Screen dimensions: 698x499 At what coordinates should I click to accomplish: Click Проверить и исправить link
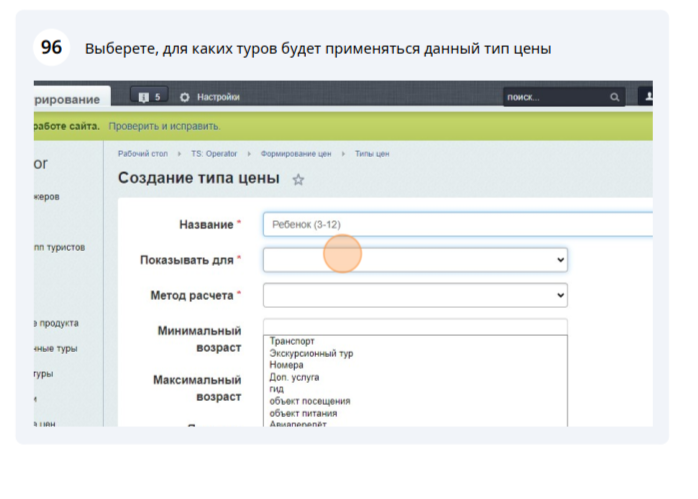point(164,126)
